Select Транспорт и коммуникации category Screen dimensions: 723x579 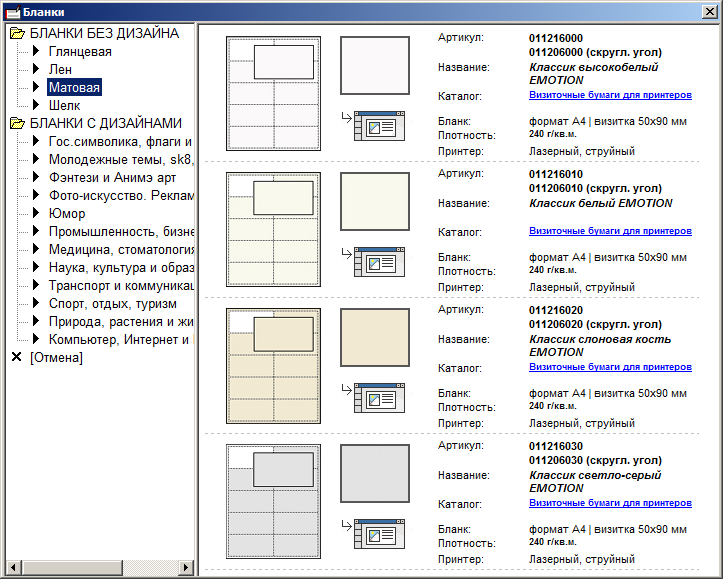(x=121, y=286)
